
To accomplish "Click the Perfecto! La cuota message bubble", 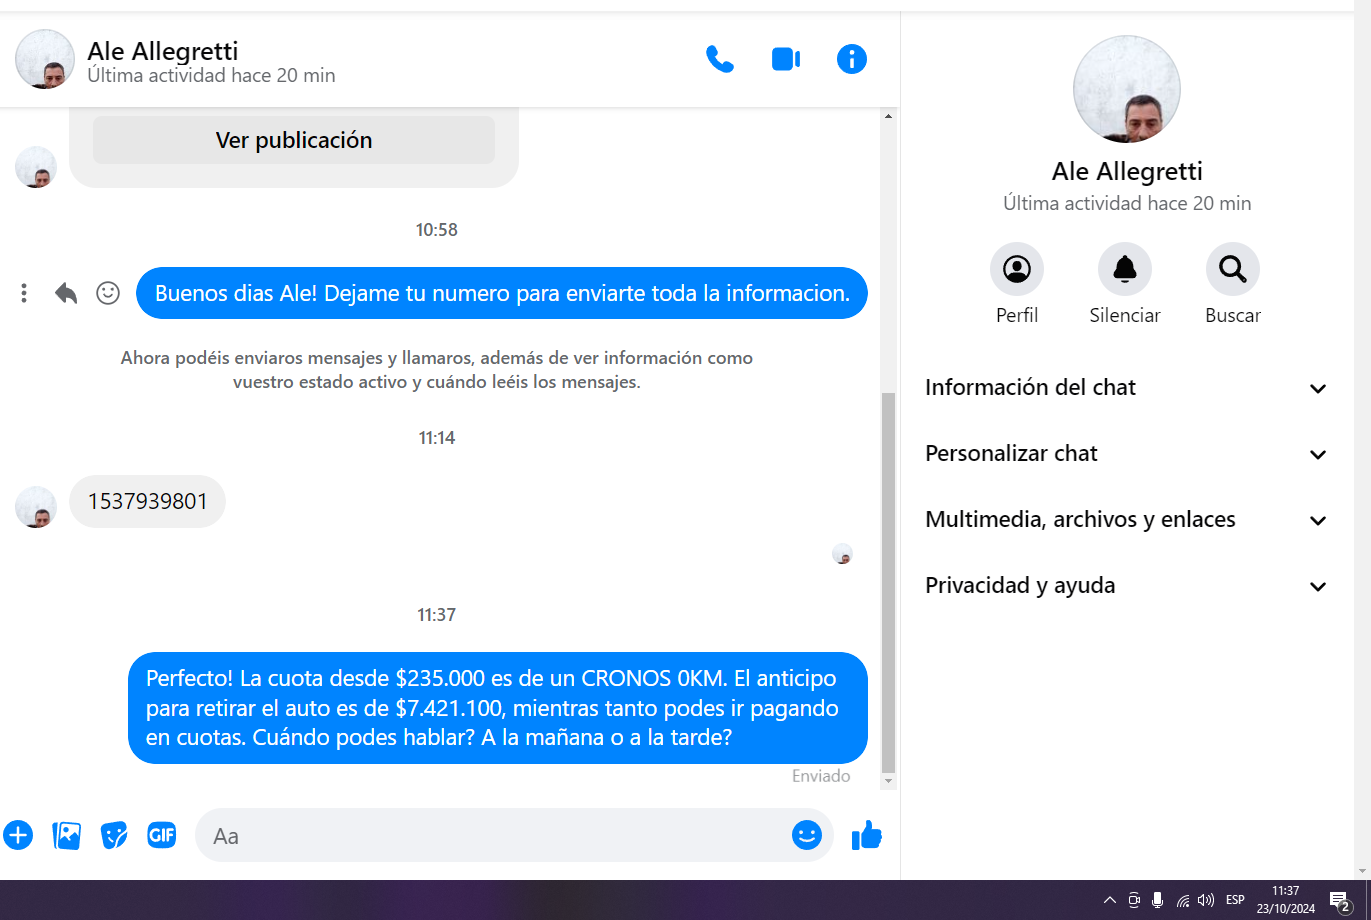I will click(498, 708).
